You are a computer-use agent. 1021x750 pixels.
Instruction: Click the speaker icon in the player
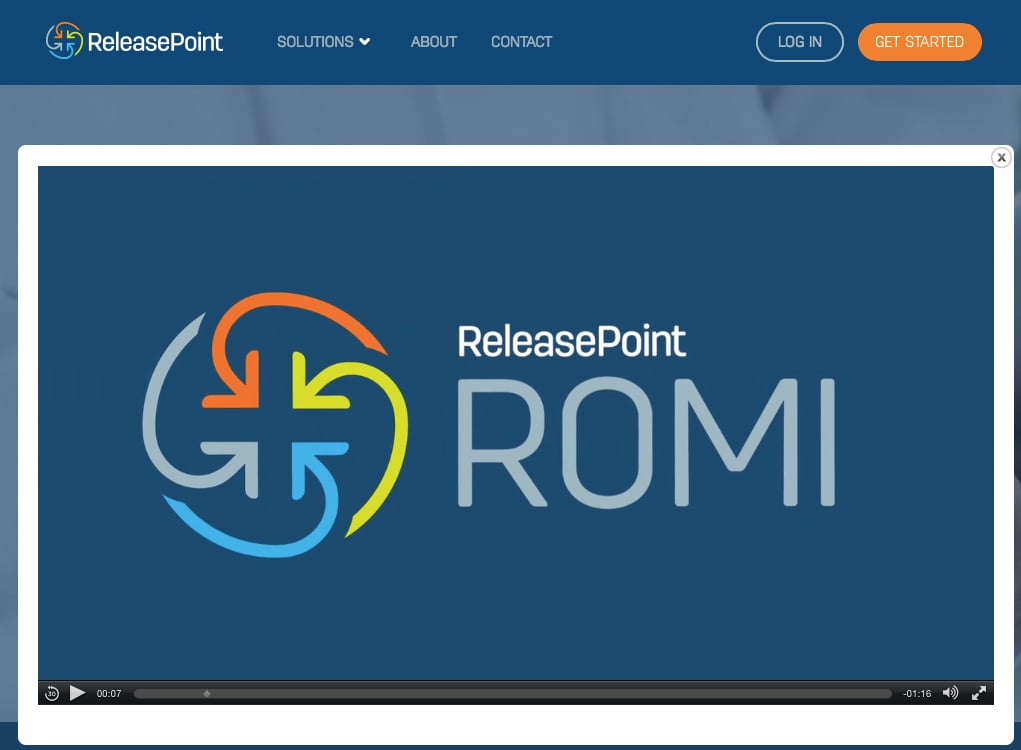coord(950,692)
